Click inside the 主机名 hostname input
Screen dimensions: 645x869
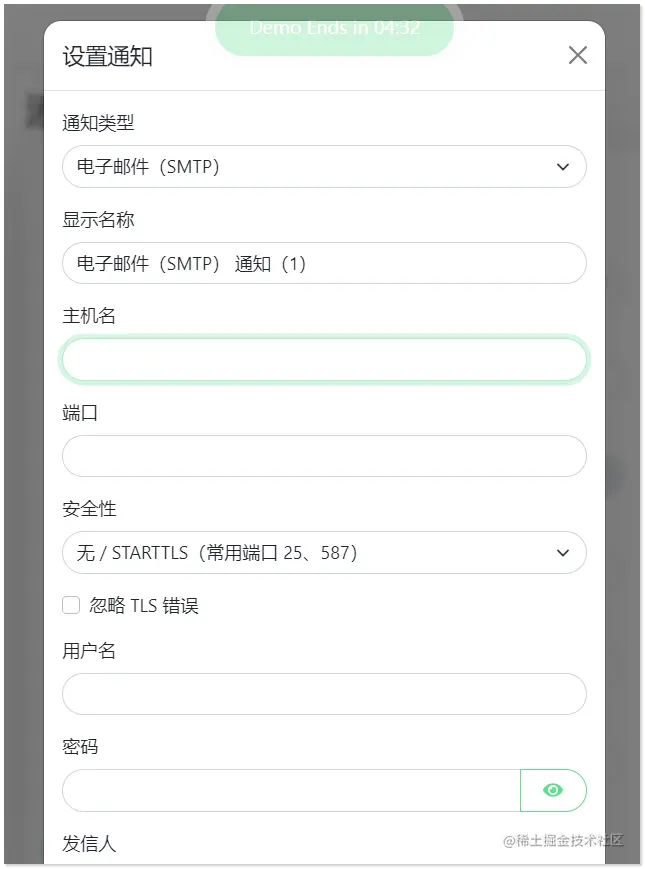pos(323,359)
